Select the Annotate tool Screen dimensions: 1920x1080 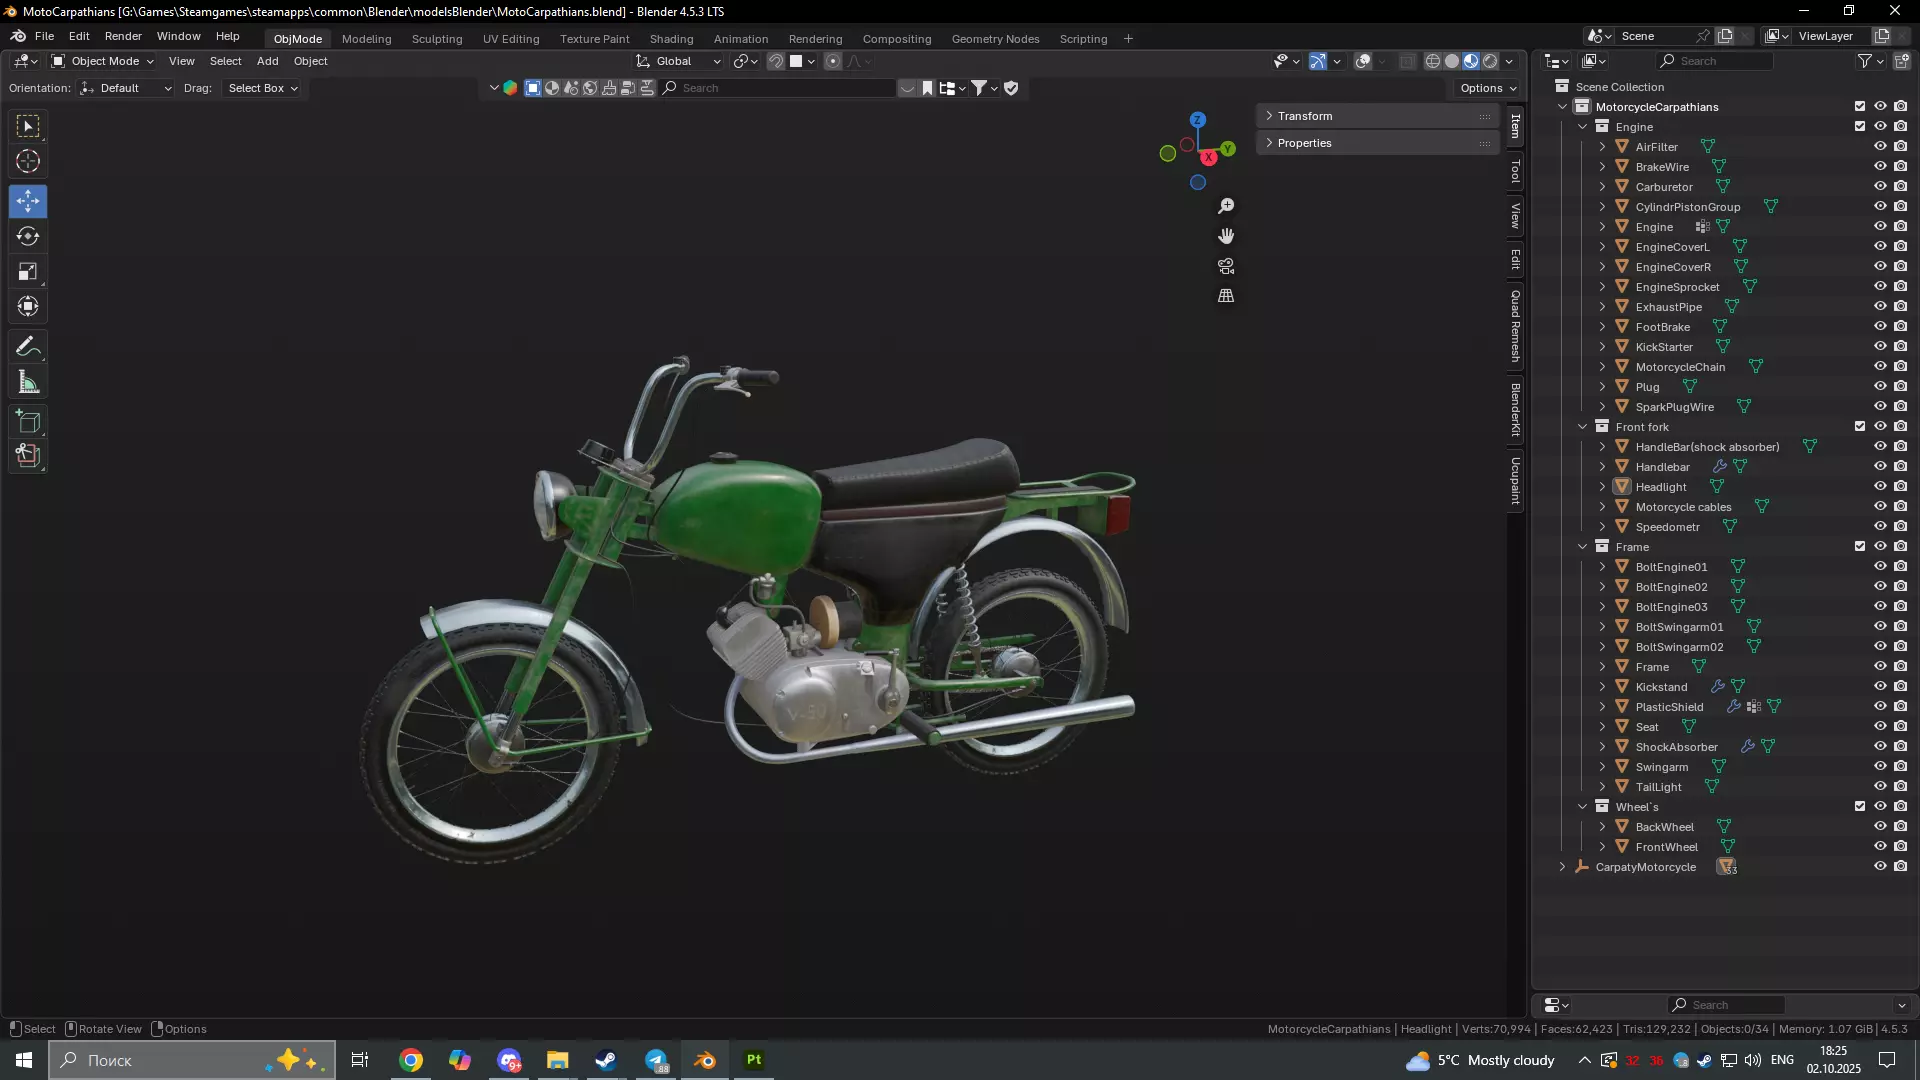click(28, 347)
